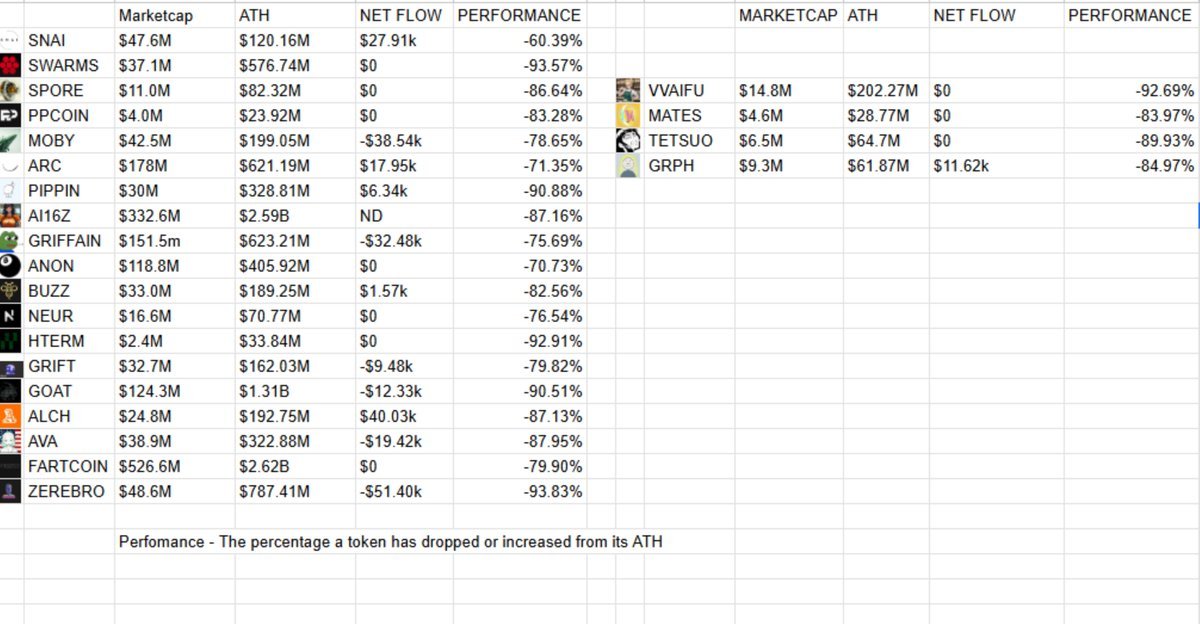
Task: Select the left PERFORMANCE header cell
Action: 520,16
